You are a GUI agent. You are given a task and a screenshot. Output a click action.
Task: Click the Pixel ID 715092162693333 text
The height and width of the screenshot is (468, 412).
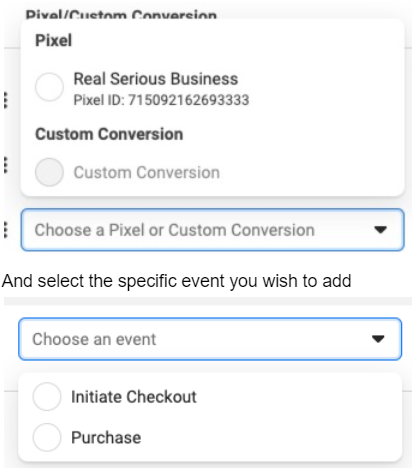(x=161, y=100)
